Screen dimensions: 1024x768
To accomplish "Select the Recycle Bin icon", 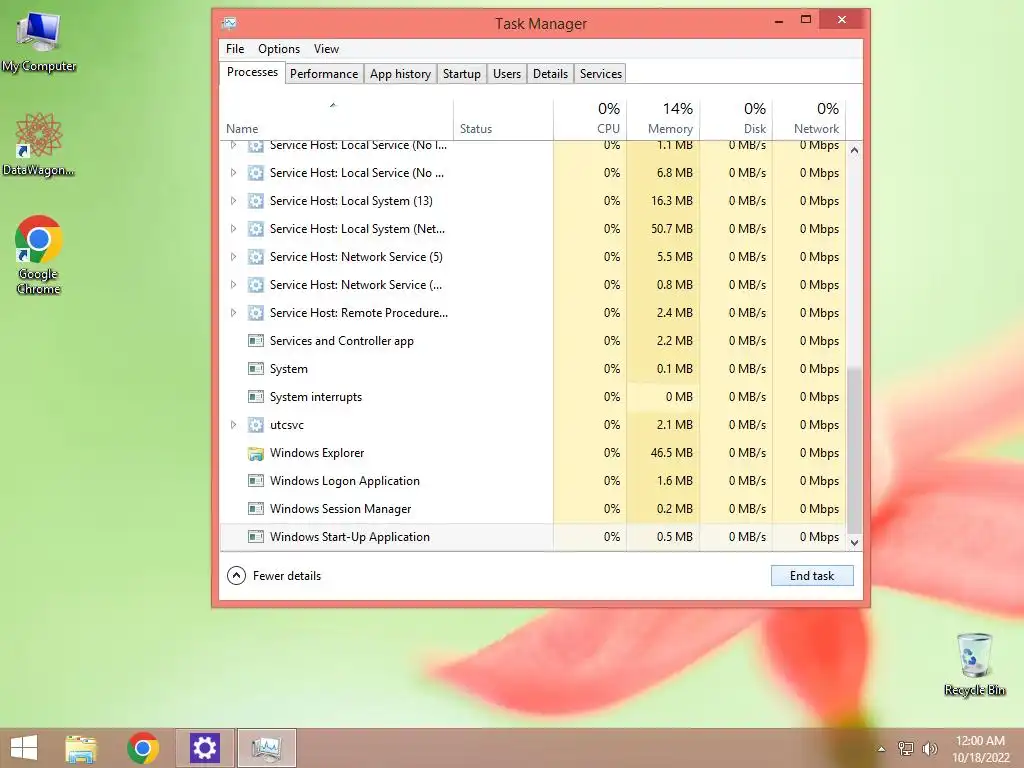I will 974,665.
